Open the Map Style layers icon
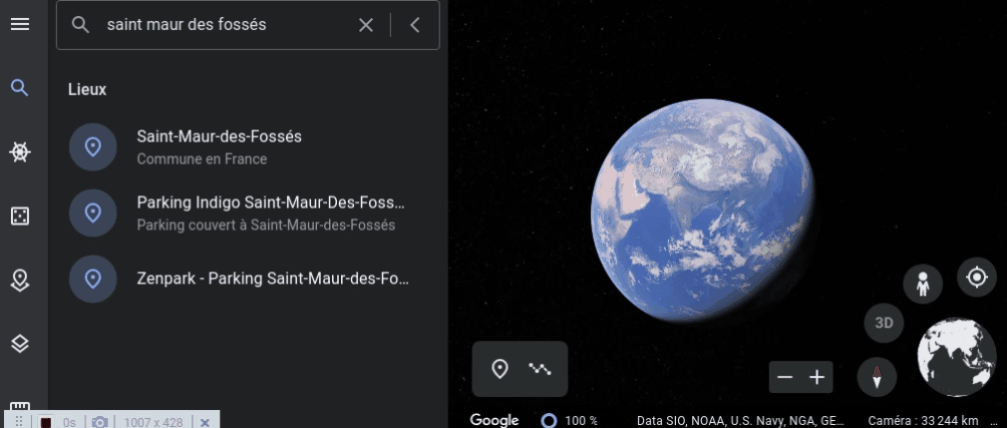Image resolution: width=1007 pixels, height=428 pixels. (x=20, y=344)
